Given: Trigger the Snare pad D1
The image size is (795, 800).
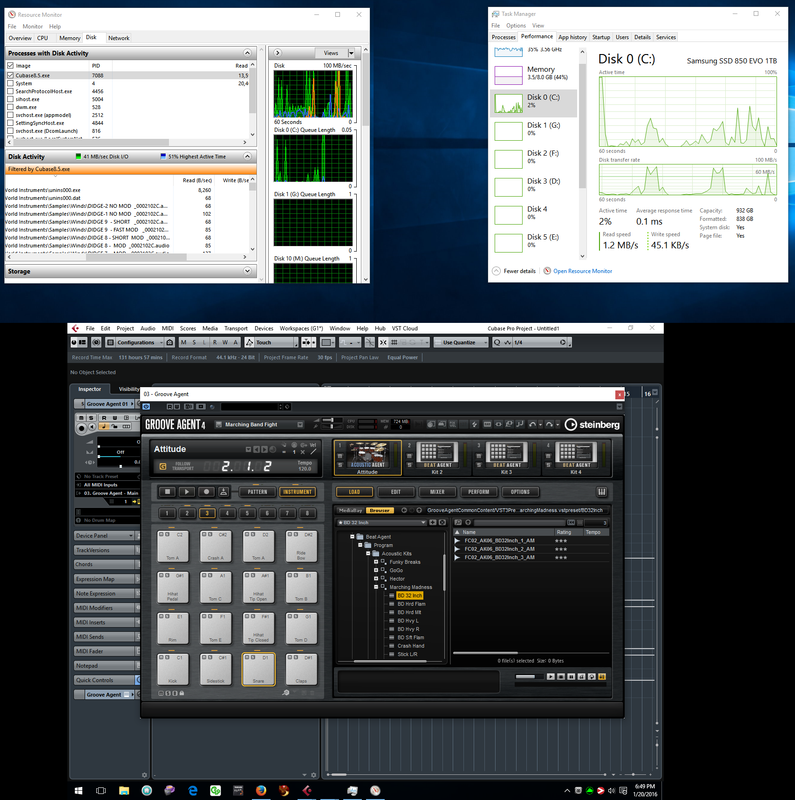Looking at the screenshot, I should tap(258, 669).
